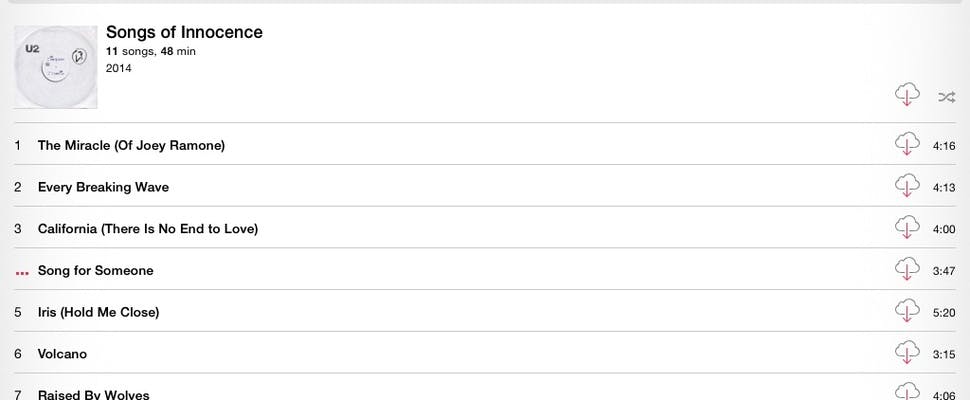Click the now-playing dots indicator
The width and height of the screenshot is (970, 400).
22,272
